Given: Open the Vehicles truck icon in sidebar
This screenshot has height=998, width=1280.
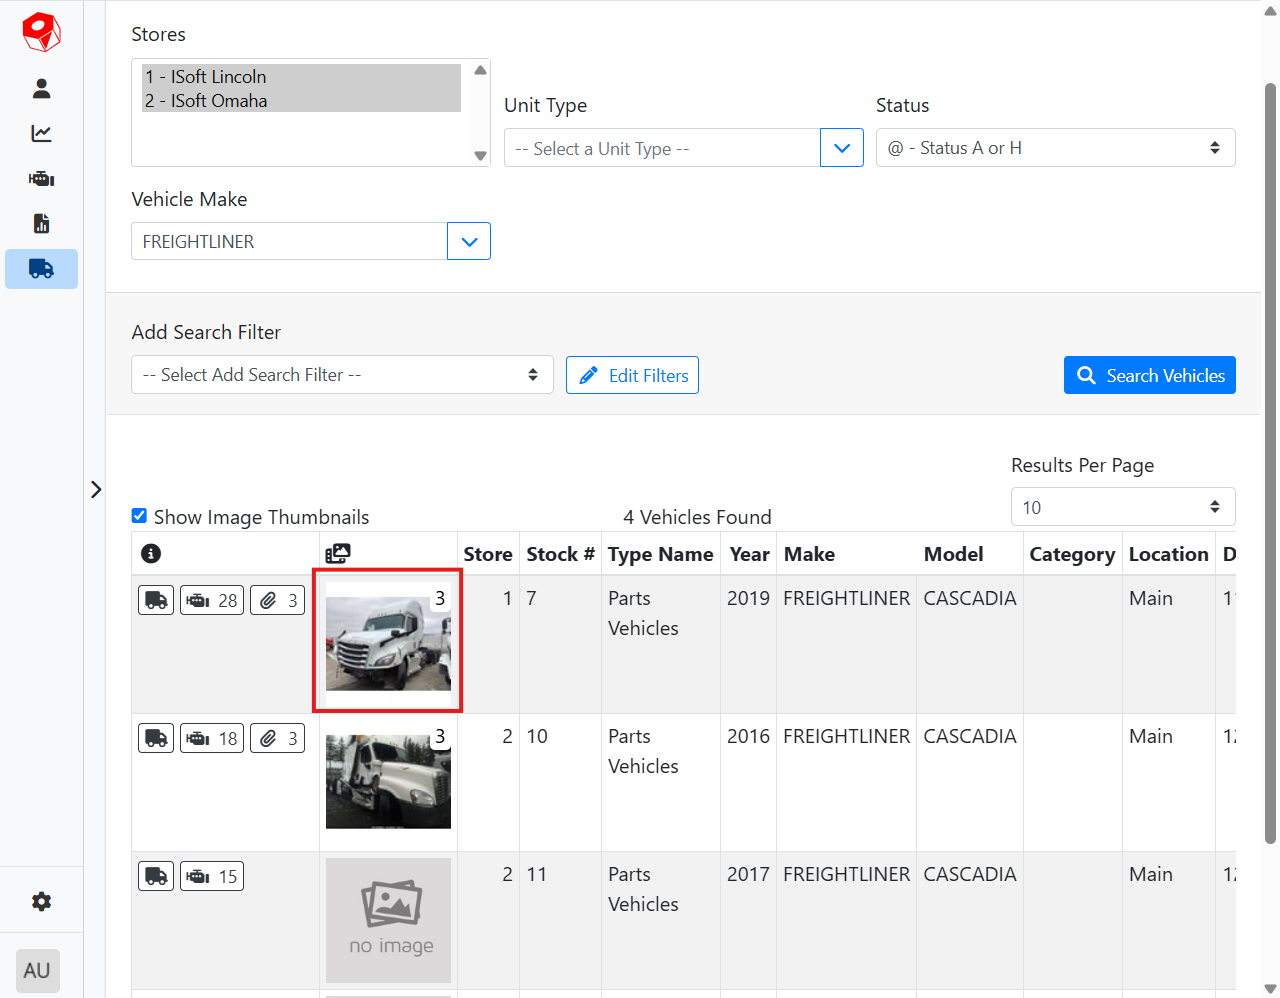Looking at the screenshot, I should click(x=41, y=268).
